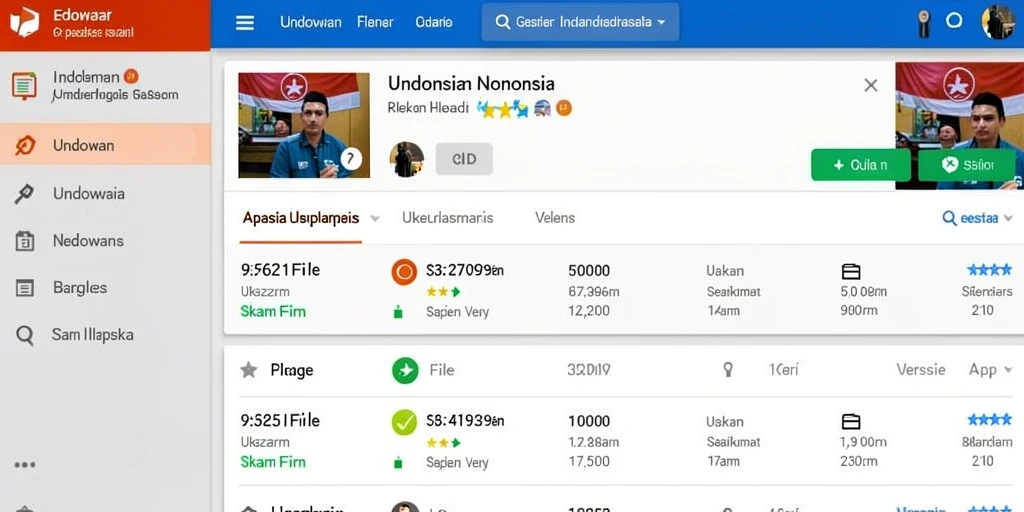The image size is (1024, 512).
Task: Open the three-dots more menu in the sidebar
Action: (x=25, y=465)
